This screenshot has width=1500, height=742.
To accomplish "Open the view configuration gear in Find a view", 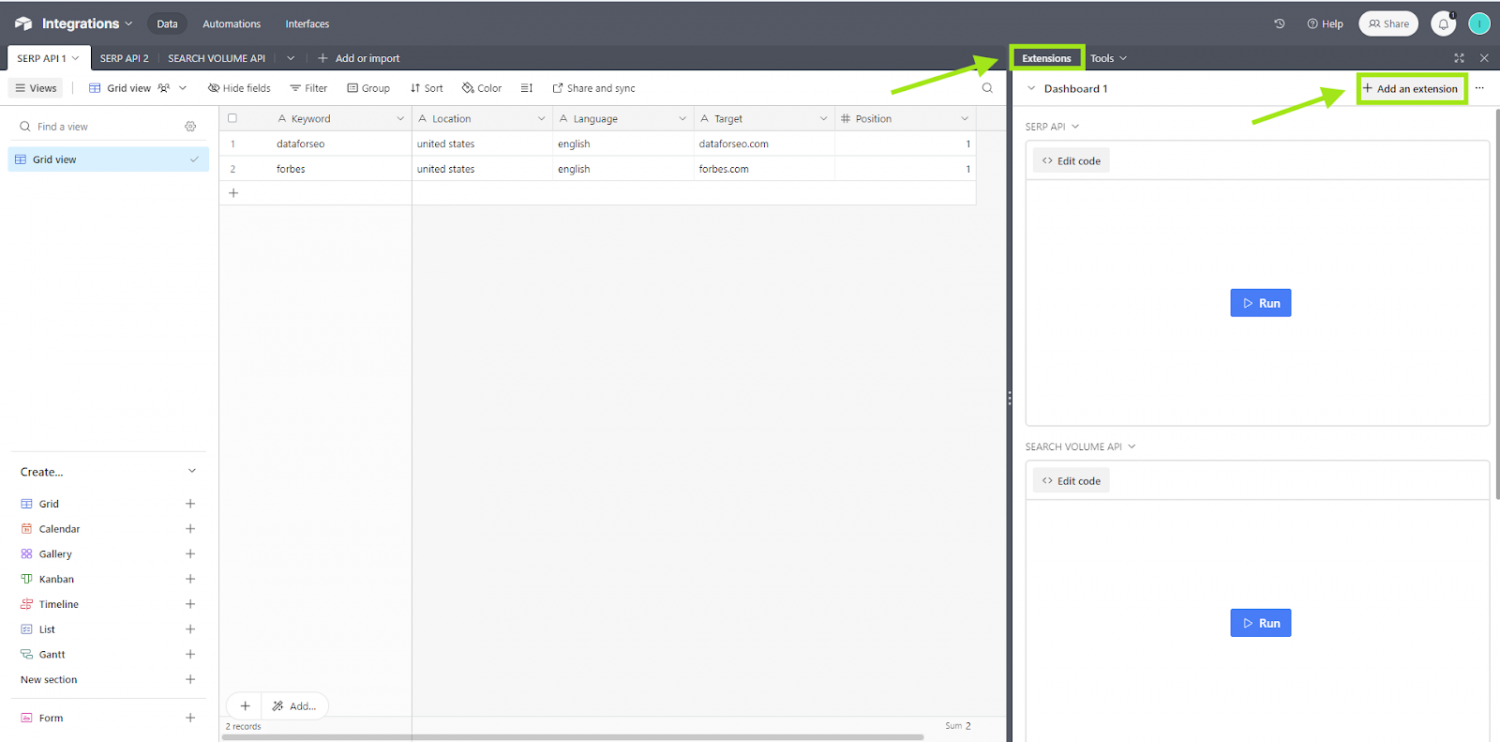I will pos(190,125).
